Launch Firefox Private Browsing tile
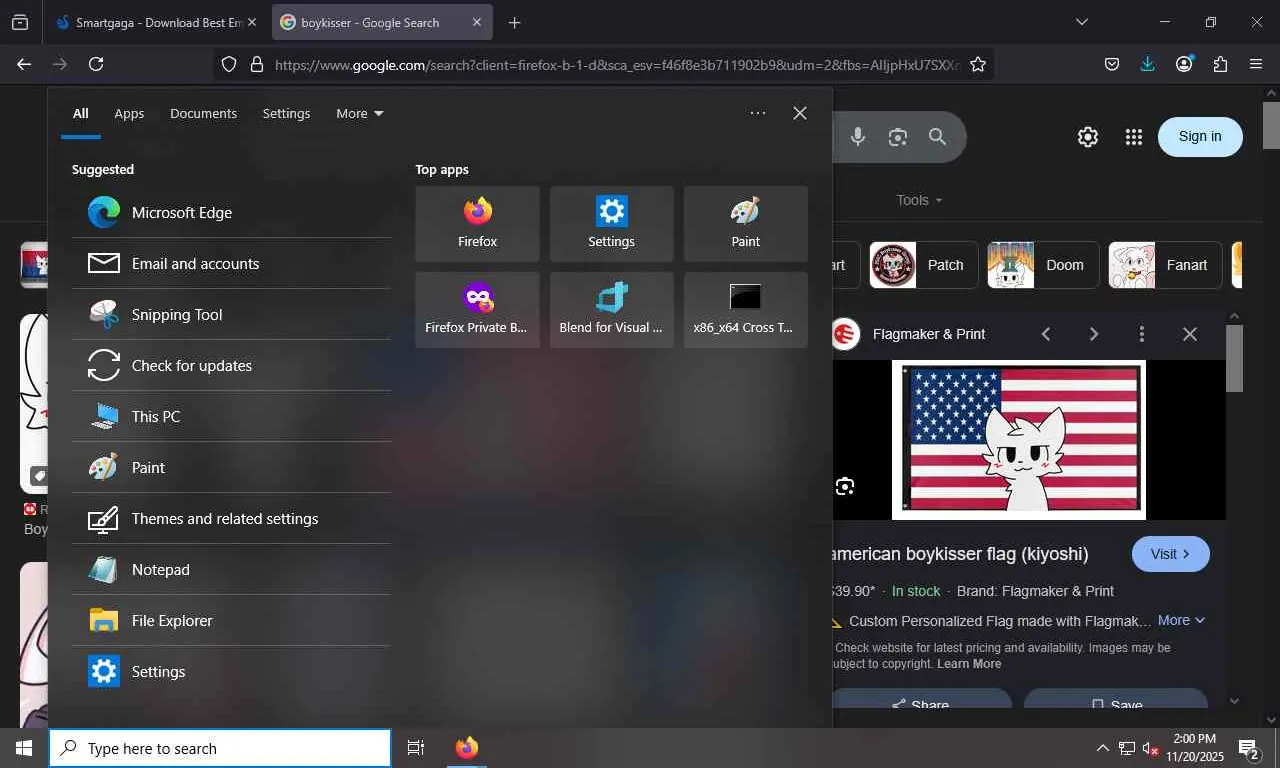Screen dimensions: 1280x768 tap(478, 310)
